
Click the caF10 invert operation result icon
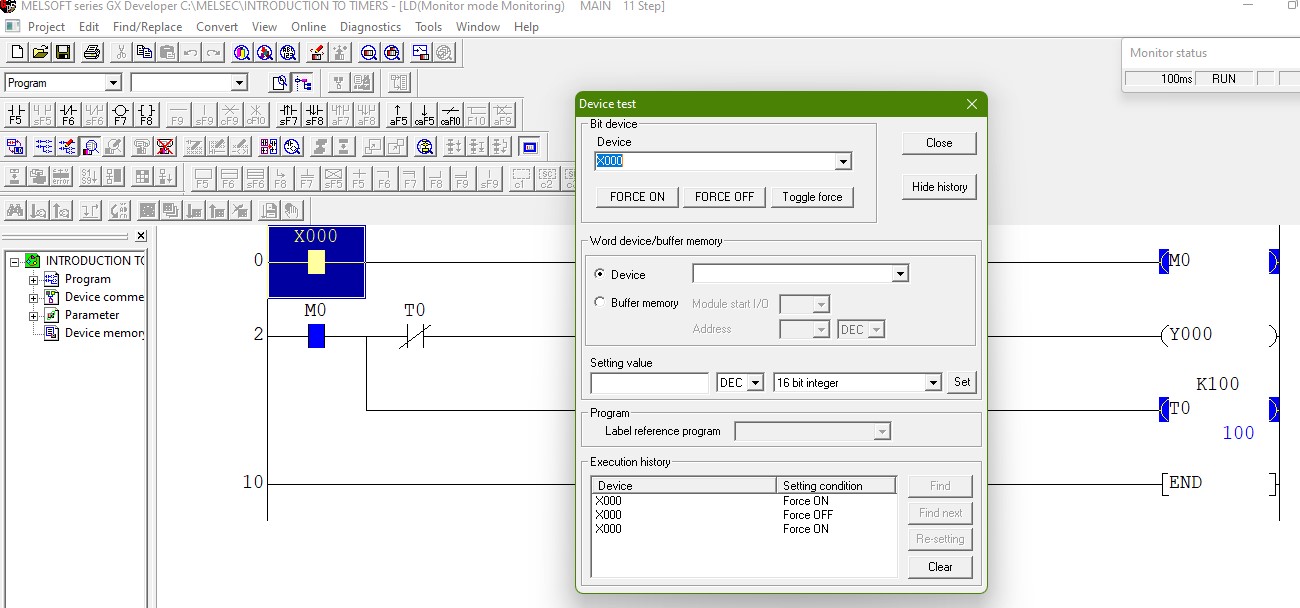point(450,114)
